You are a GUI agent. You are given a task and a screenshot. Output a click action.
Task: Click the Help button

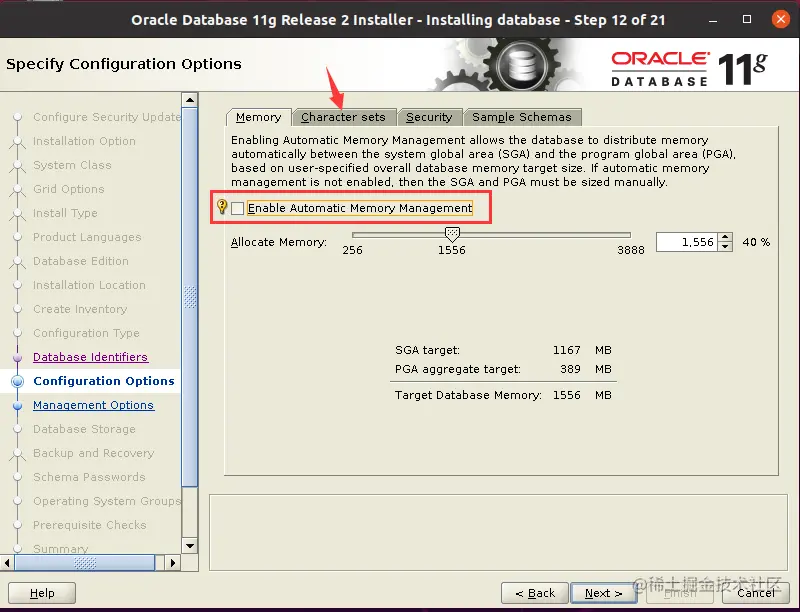point(42,593)
